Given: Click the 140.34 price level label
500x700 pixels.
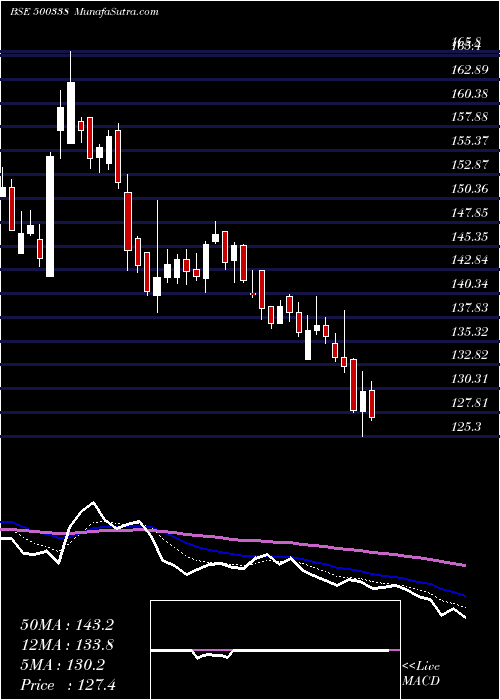Looking at the screenshot, I should click(x=469, y=284).
